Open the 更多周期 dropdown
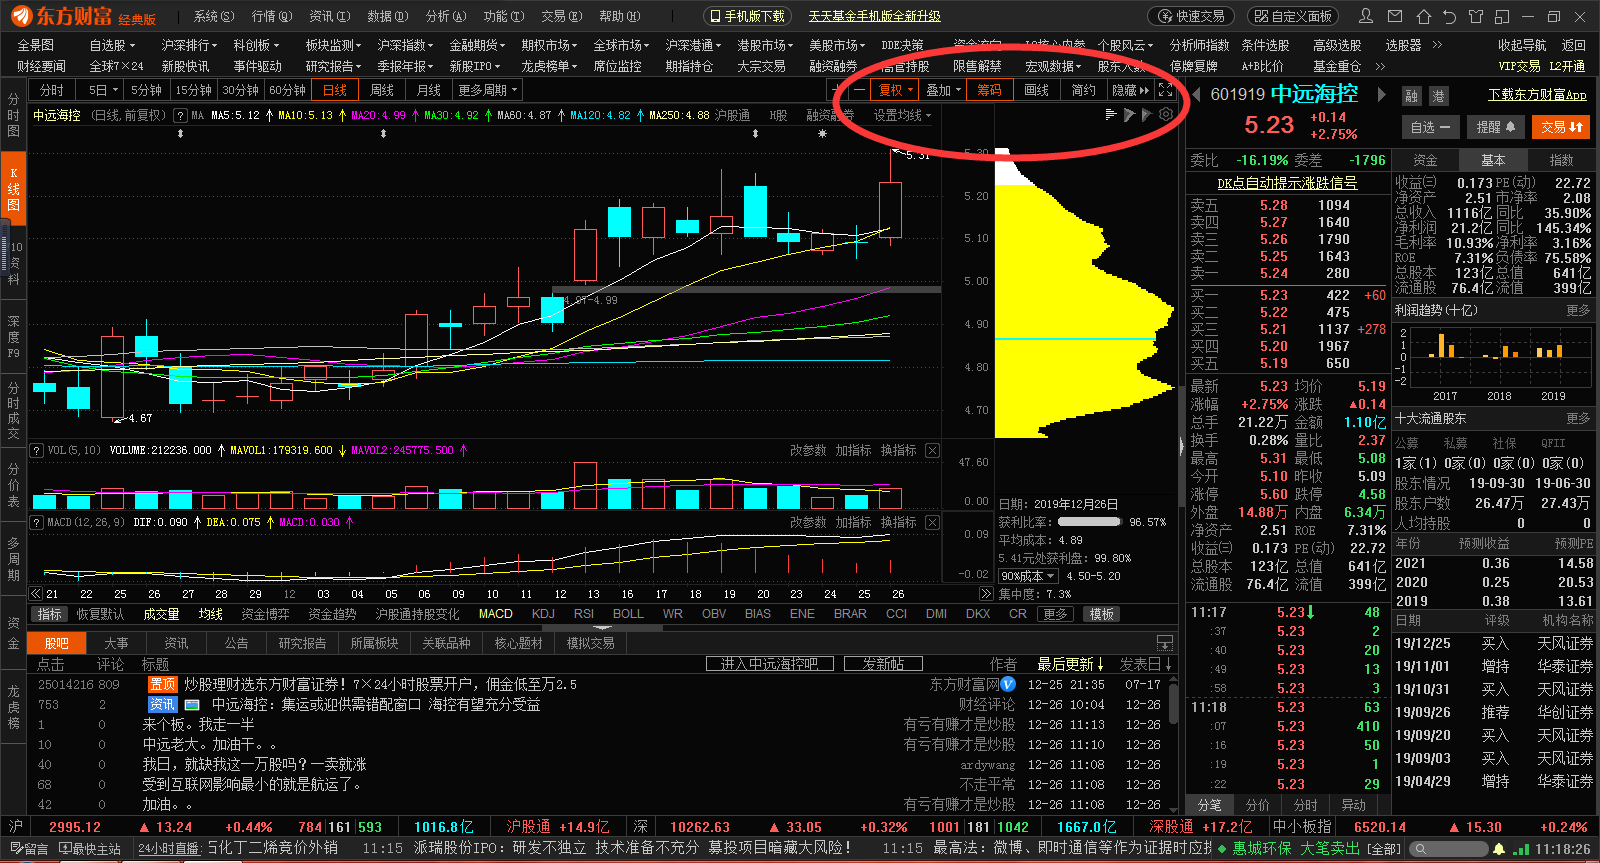The image size is (1600, 863). click(488, 90)
